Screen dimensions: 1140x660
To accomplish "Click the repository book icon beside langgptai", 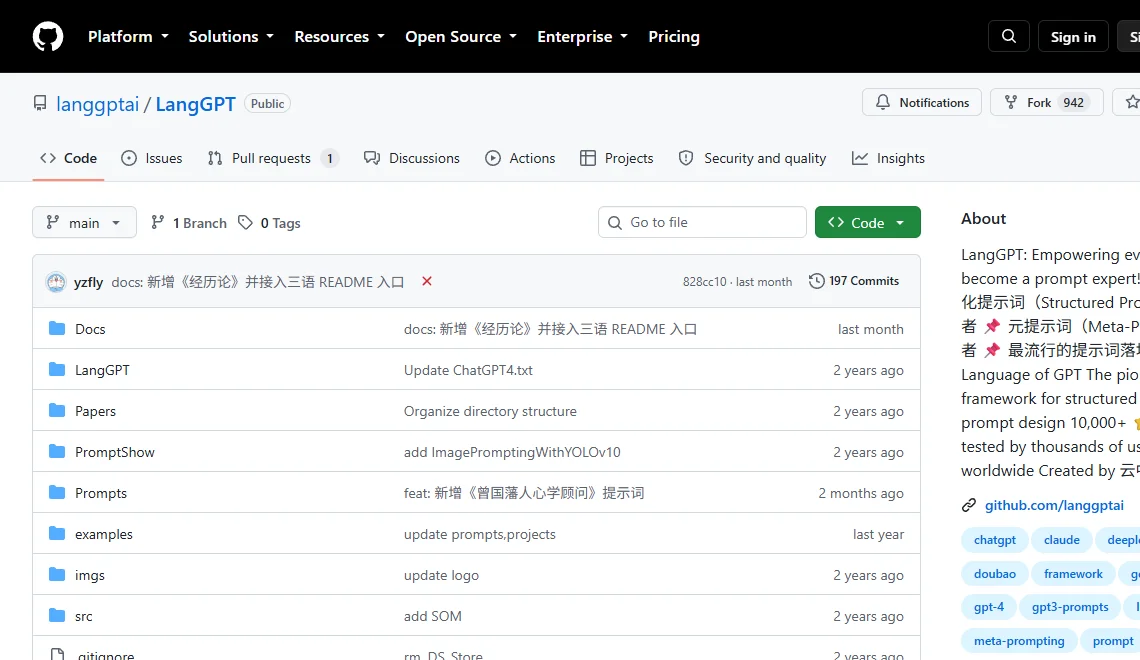I will coord(40,103).
